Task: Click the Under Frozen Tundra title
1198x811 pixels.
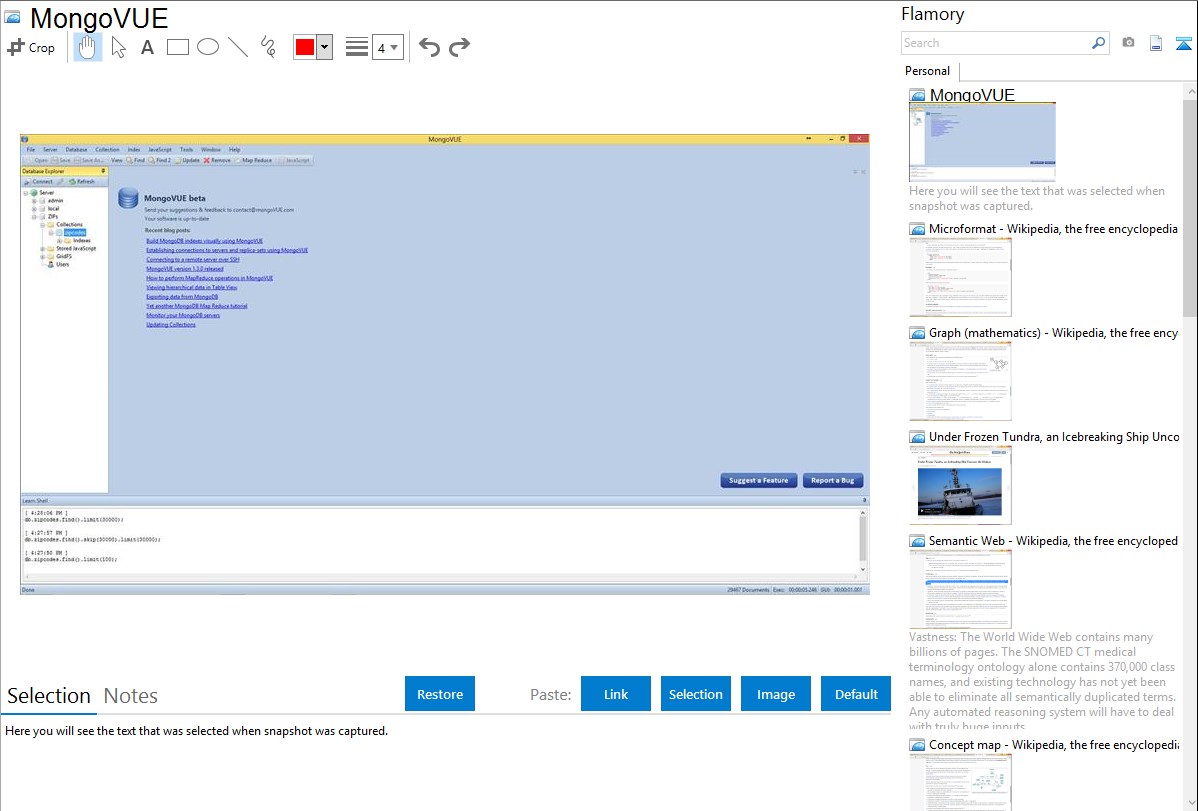Action: pos(1054,436)
